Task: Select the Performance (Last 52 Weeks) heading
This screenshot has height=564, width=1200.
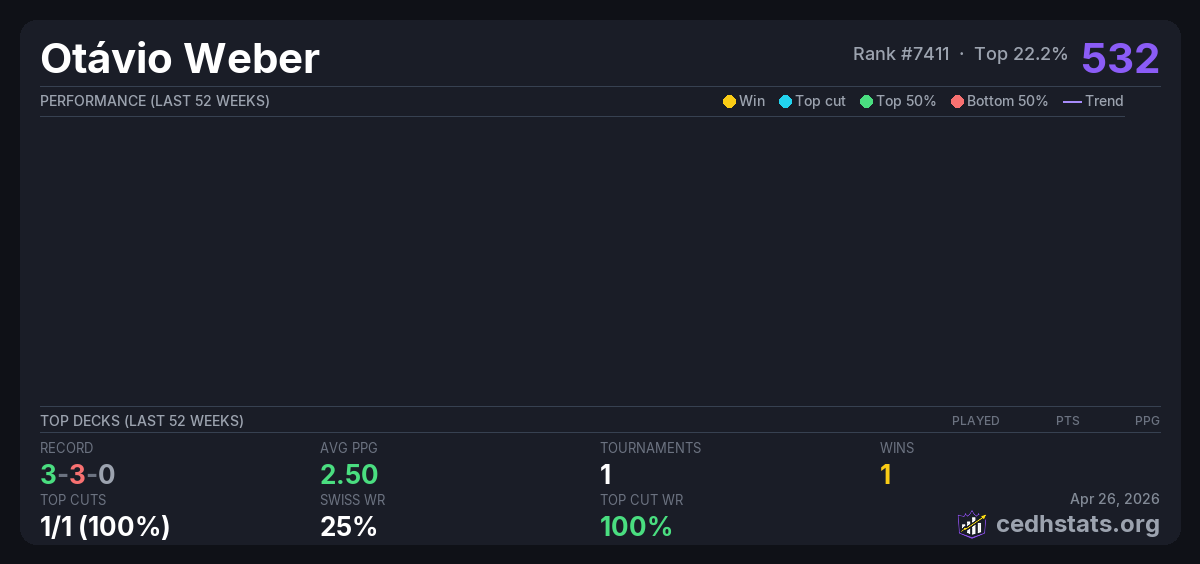Action: pyautogui.click(x=155, y=101)
